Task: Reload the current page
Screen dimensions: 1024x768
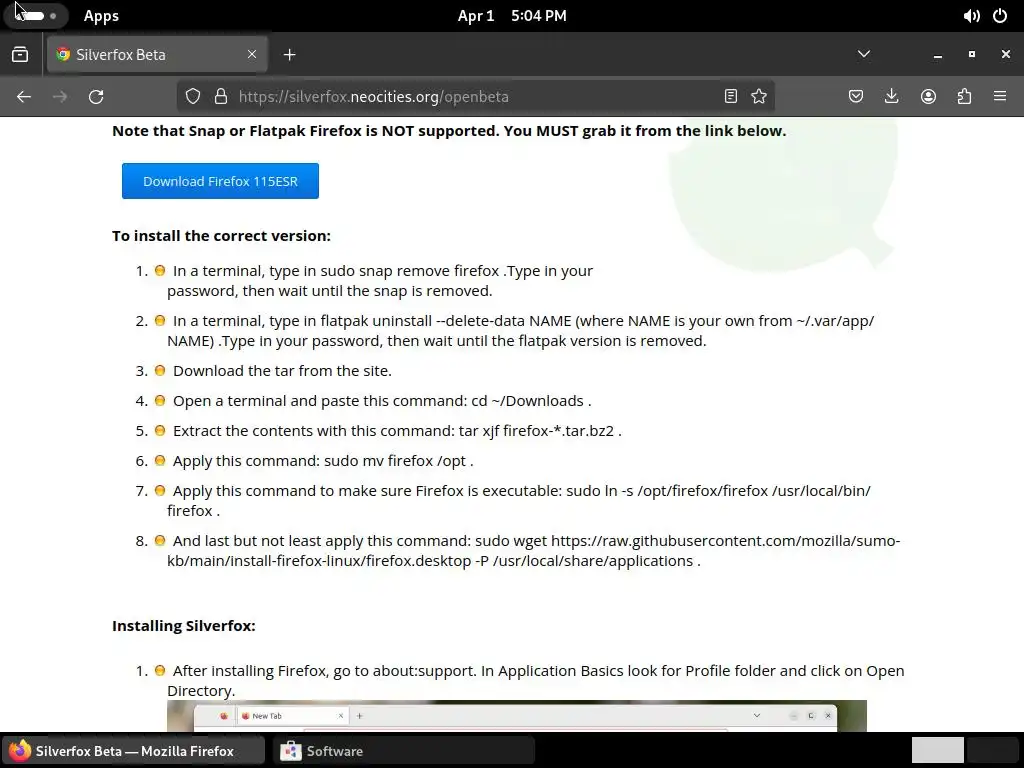Action: tap(96, 97)
